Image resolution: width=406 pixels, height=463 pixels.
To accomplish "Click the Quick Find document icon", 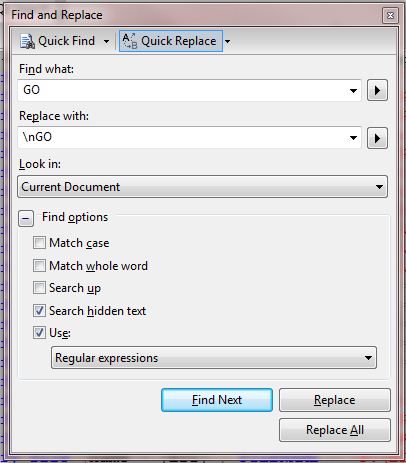I will click(27, 41).
